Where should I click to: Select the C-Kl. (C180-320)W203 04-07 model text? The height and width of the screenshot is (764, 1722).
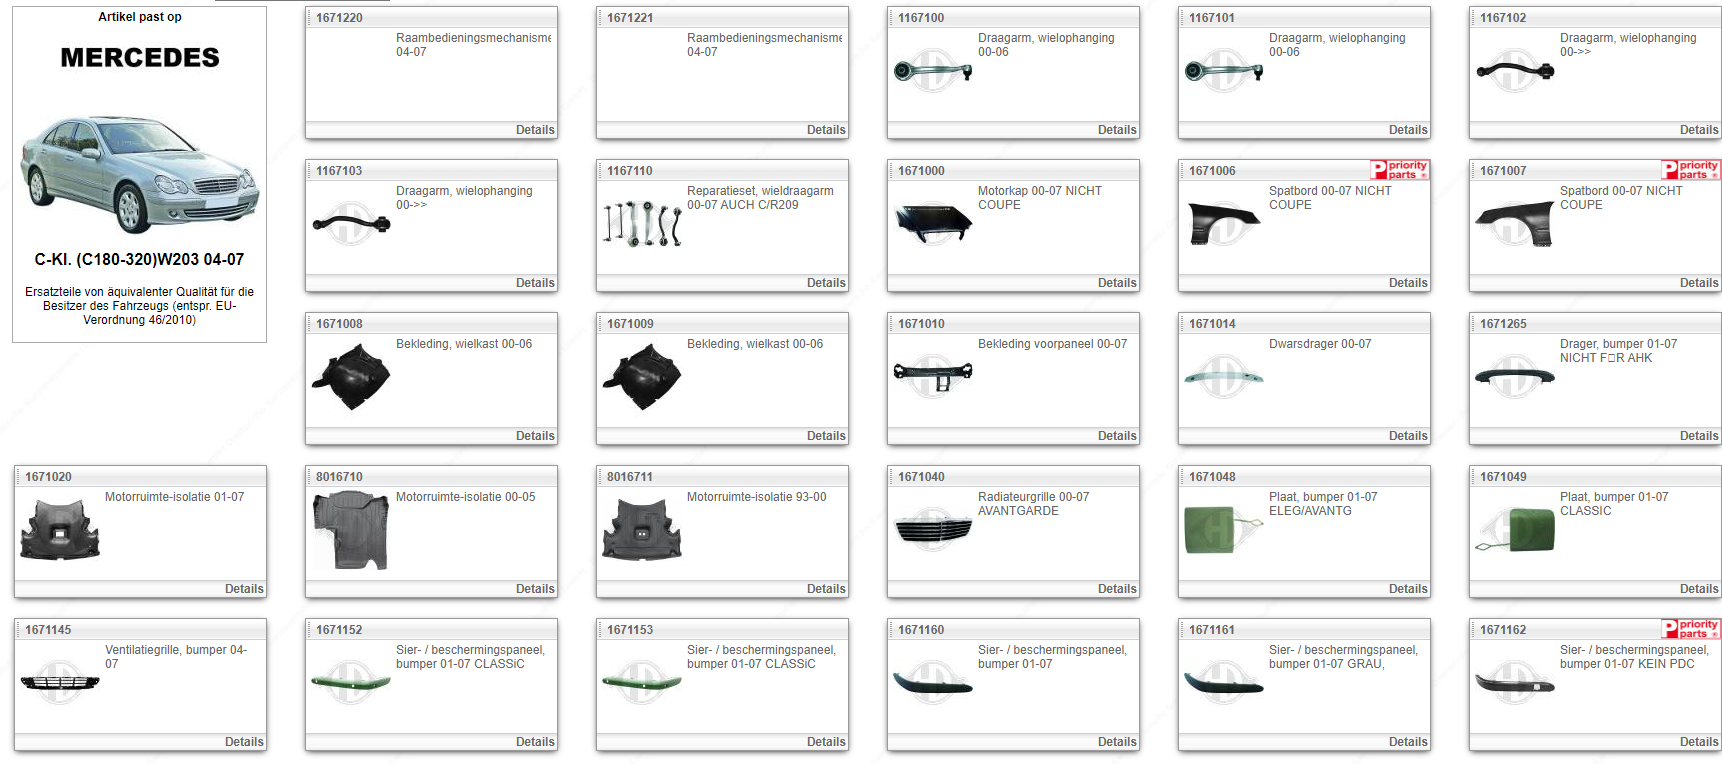(139, 260)
